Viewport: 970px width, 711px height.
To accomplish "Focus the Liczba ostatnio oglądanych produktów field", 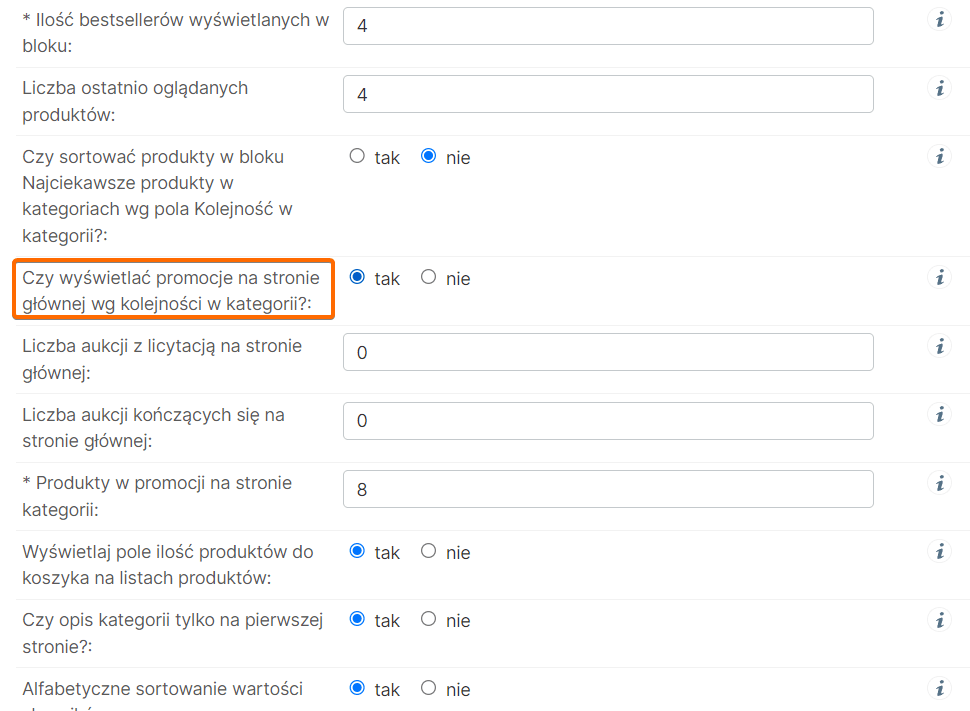I will tap(608, 94).
